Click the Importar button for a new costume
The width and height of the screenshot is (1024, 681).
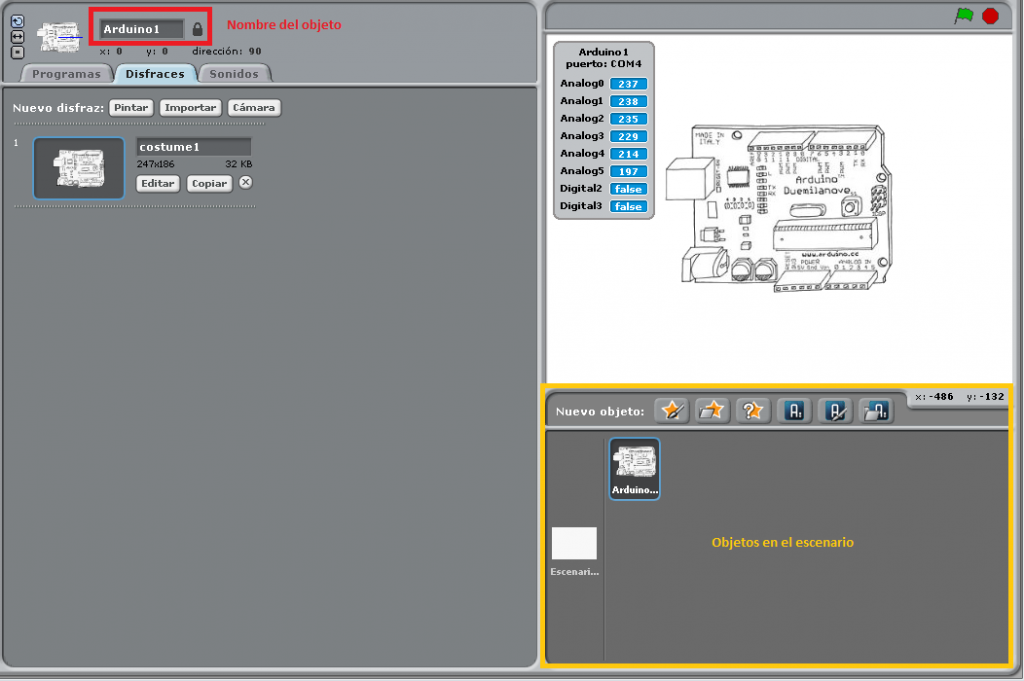(190, 107)
